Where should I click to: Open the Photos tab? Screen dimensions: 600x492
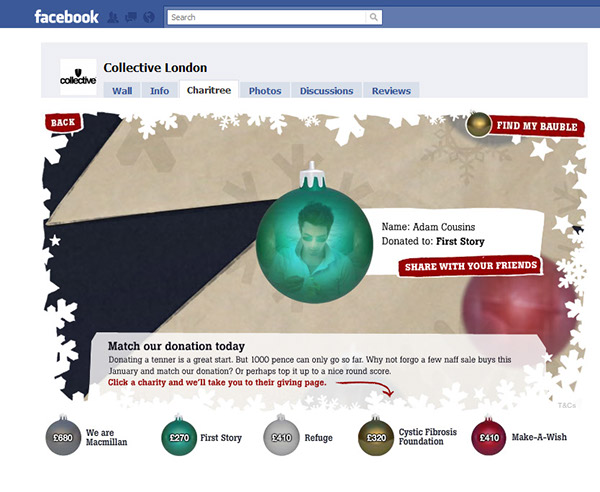pos(265,91)
